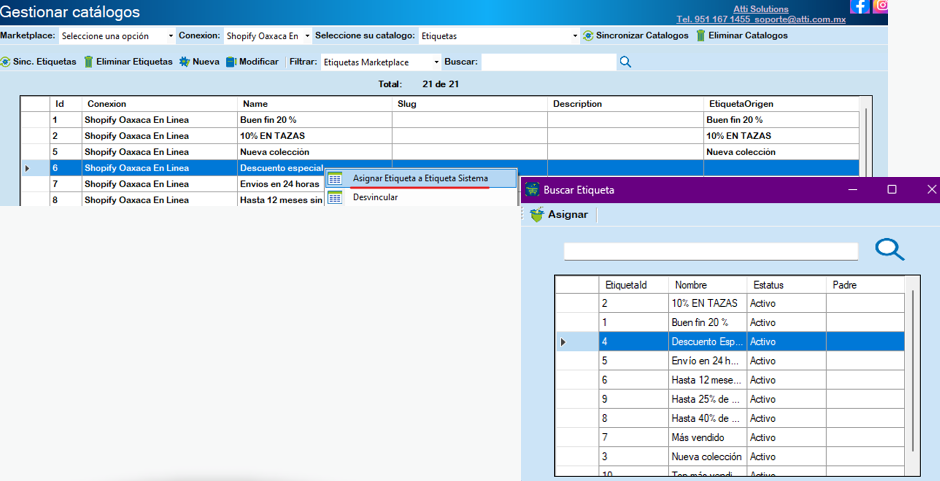Open the Filtrar Etiquetas Marketplace dropdown
The image size is (940, 481).
(380, 62)
